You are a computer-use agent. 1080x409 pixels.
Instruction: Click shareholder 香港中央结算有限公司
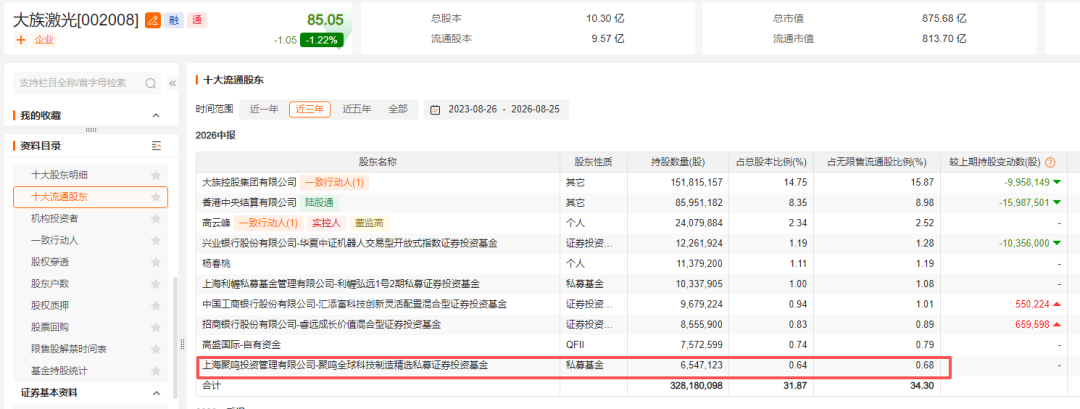pyautogui.click(x=251, y=202)
